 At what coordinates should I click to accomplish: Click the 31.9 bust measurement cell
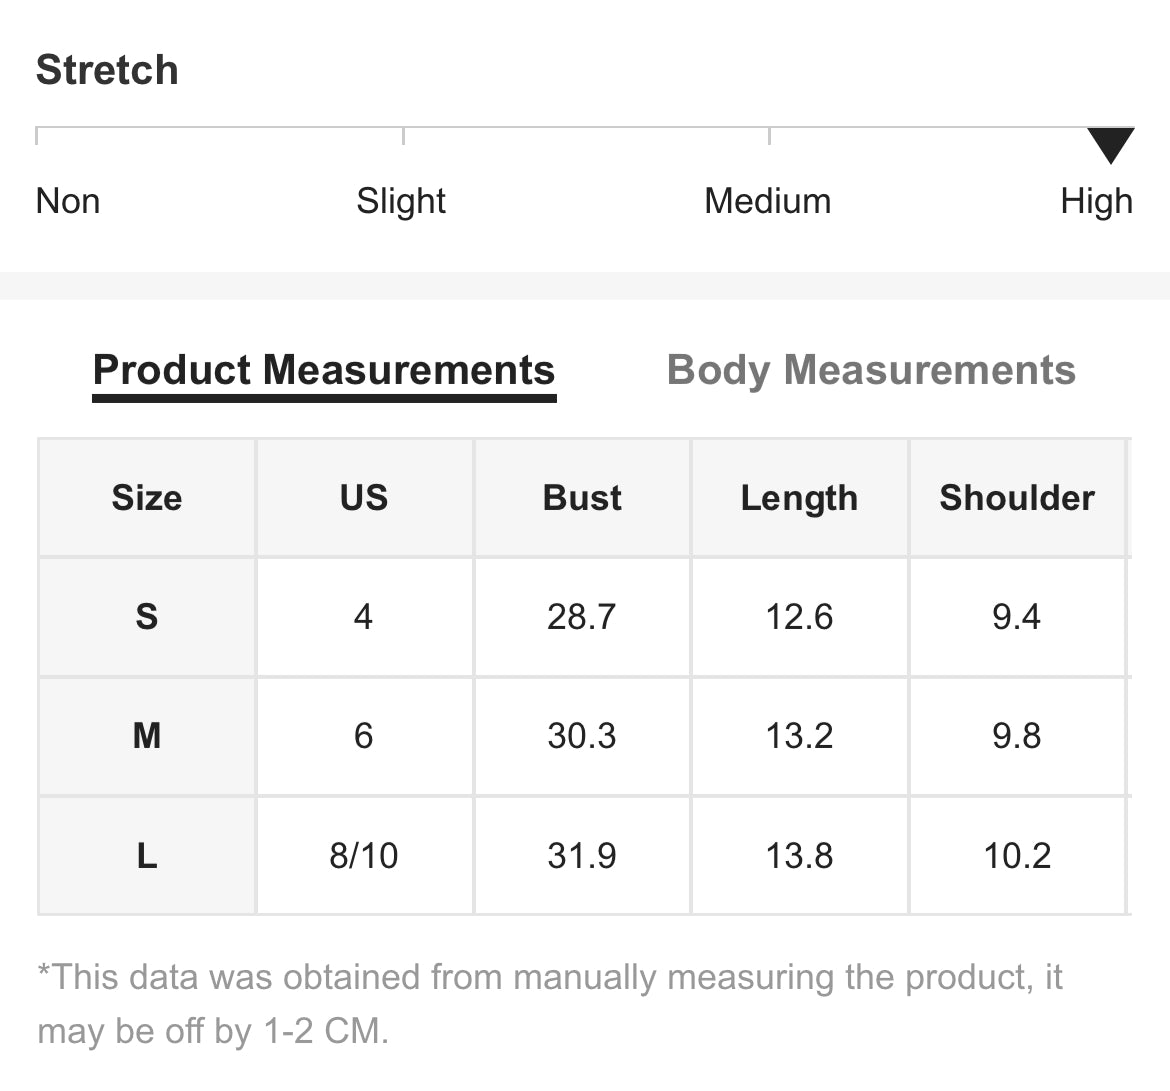click(582, 856)
